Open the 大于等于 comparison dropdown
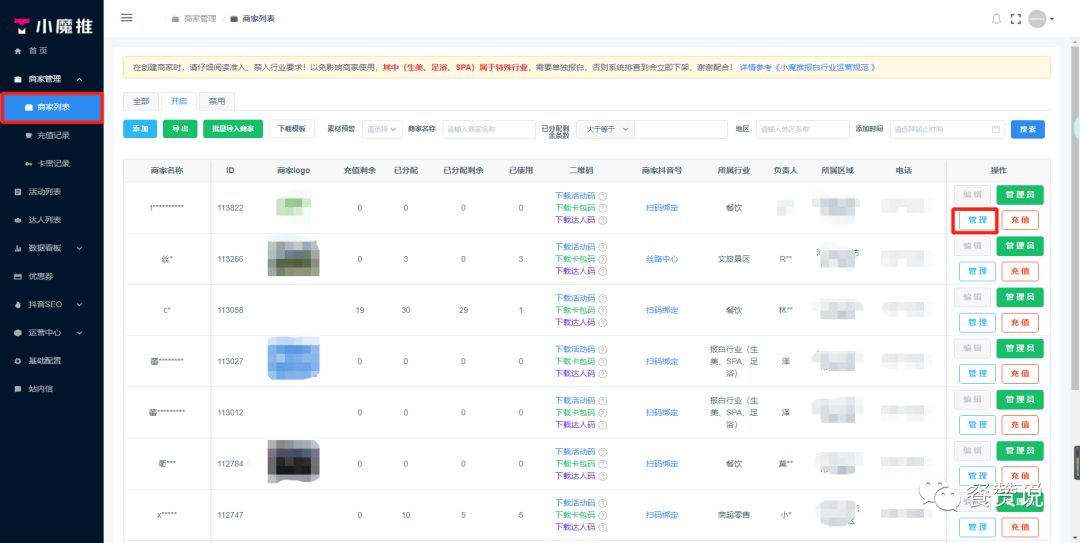Image resolution: width=1080 pixels, height=543 pixels. pos(605,129)
